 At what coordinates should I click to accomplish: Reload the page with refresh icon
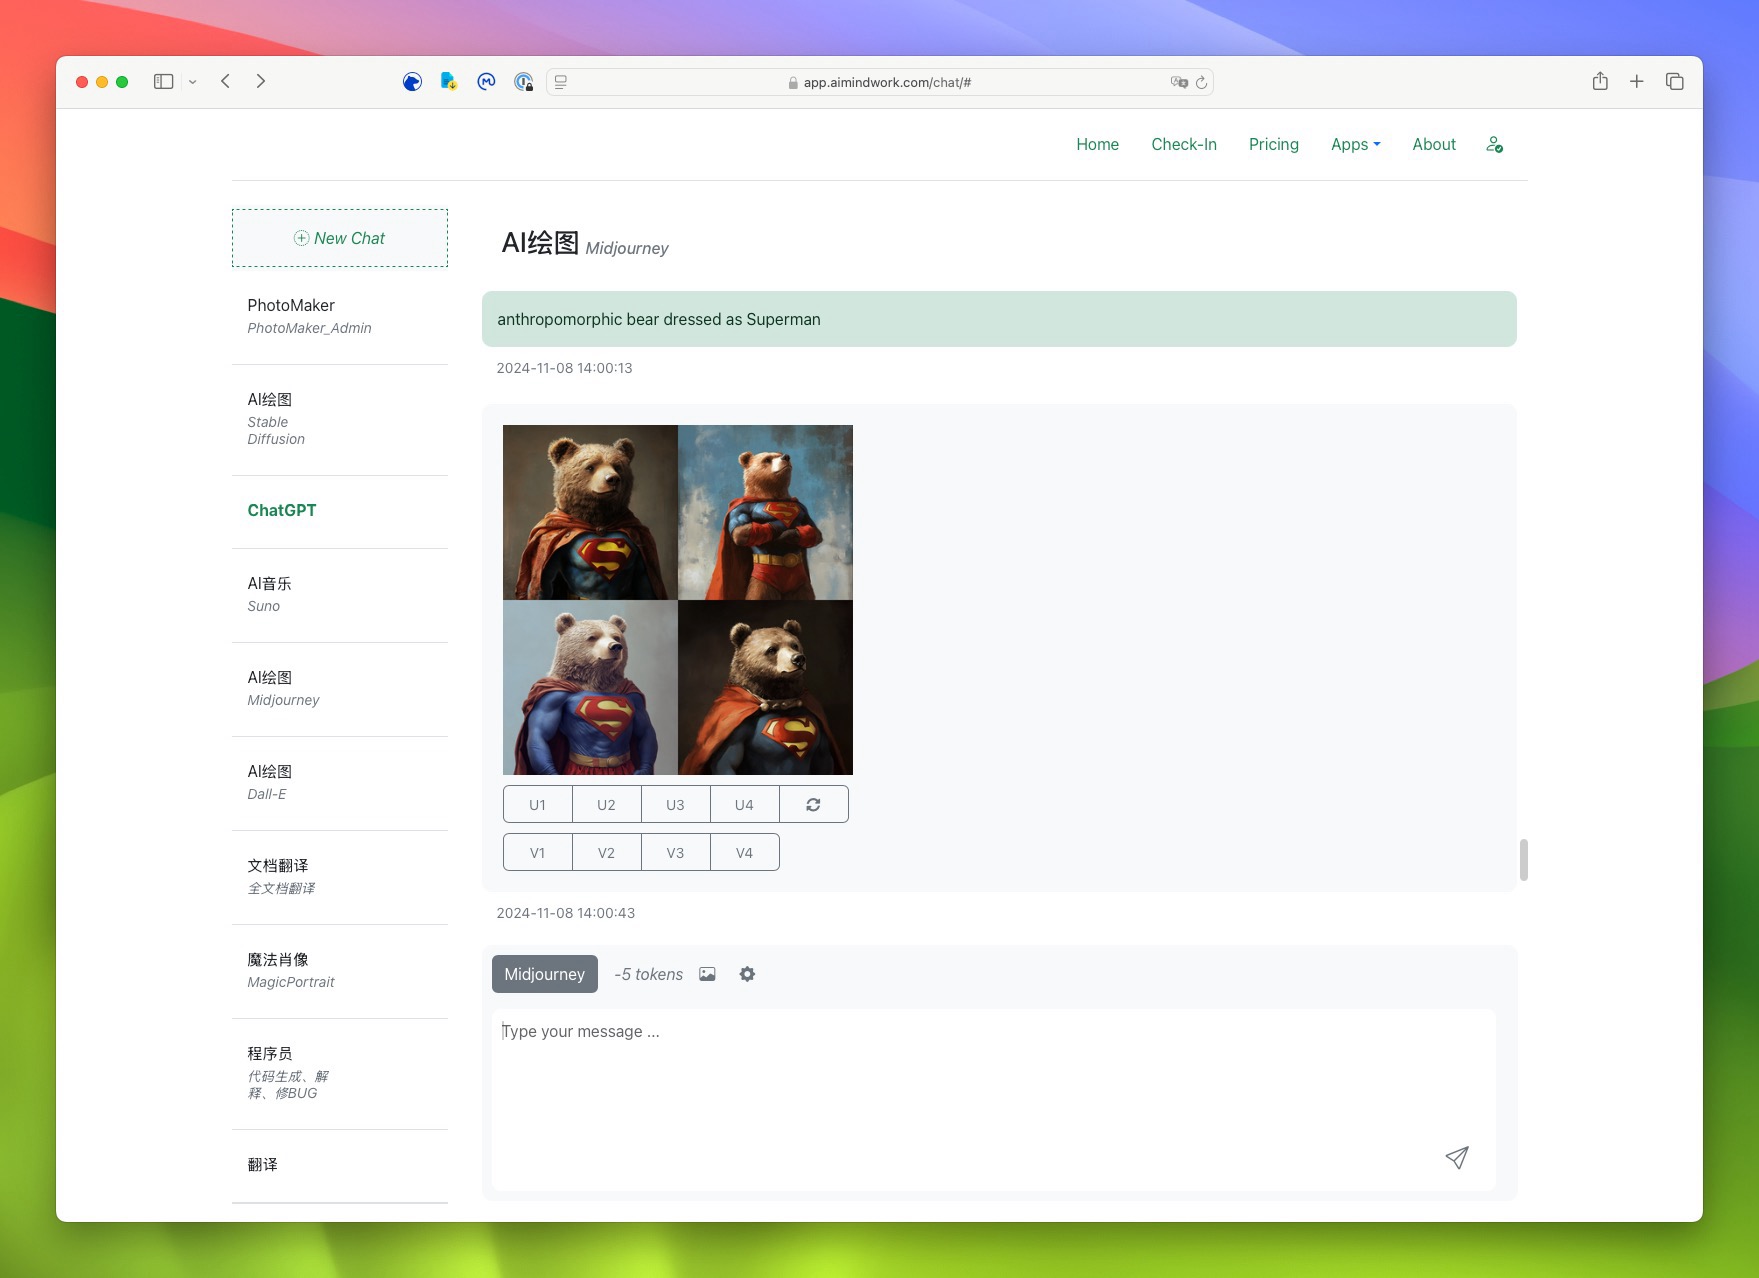coord(1201,82)
